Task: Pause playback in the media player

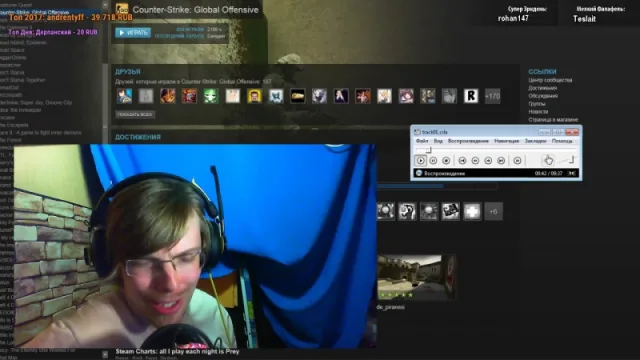Action: click(433, 161)
